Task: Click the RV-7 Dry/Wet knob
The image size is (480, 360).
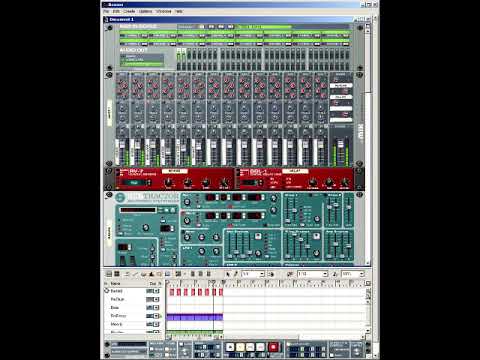Action: pos(224,182)
